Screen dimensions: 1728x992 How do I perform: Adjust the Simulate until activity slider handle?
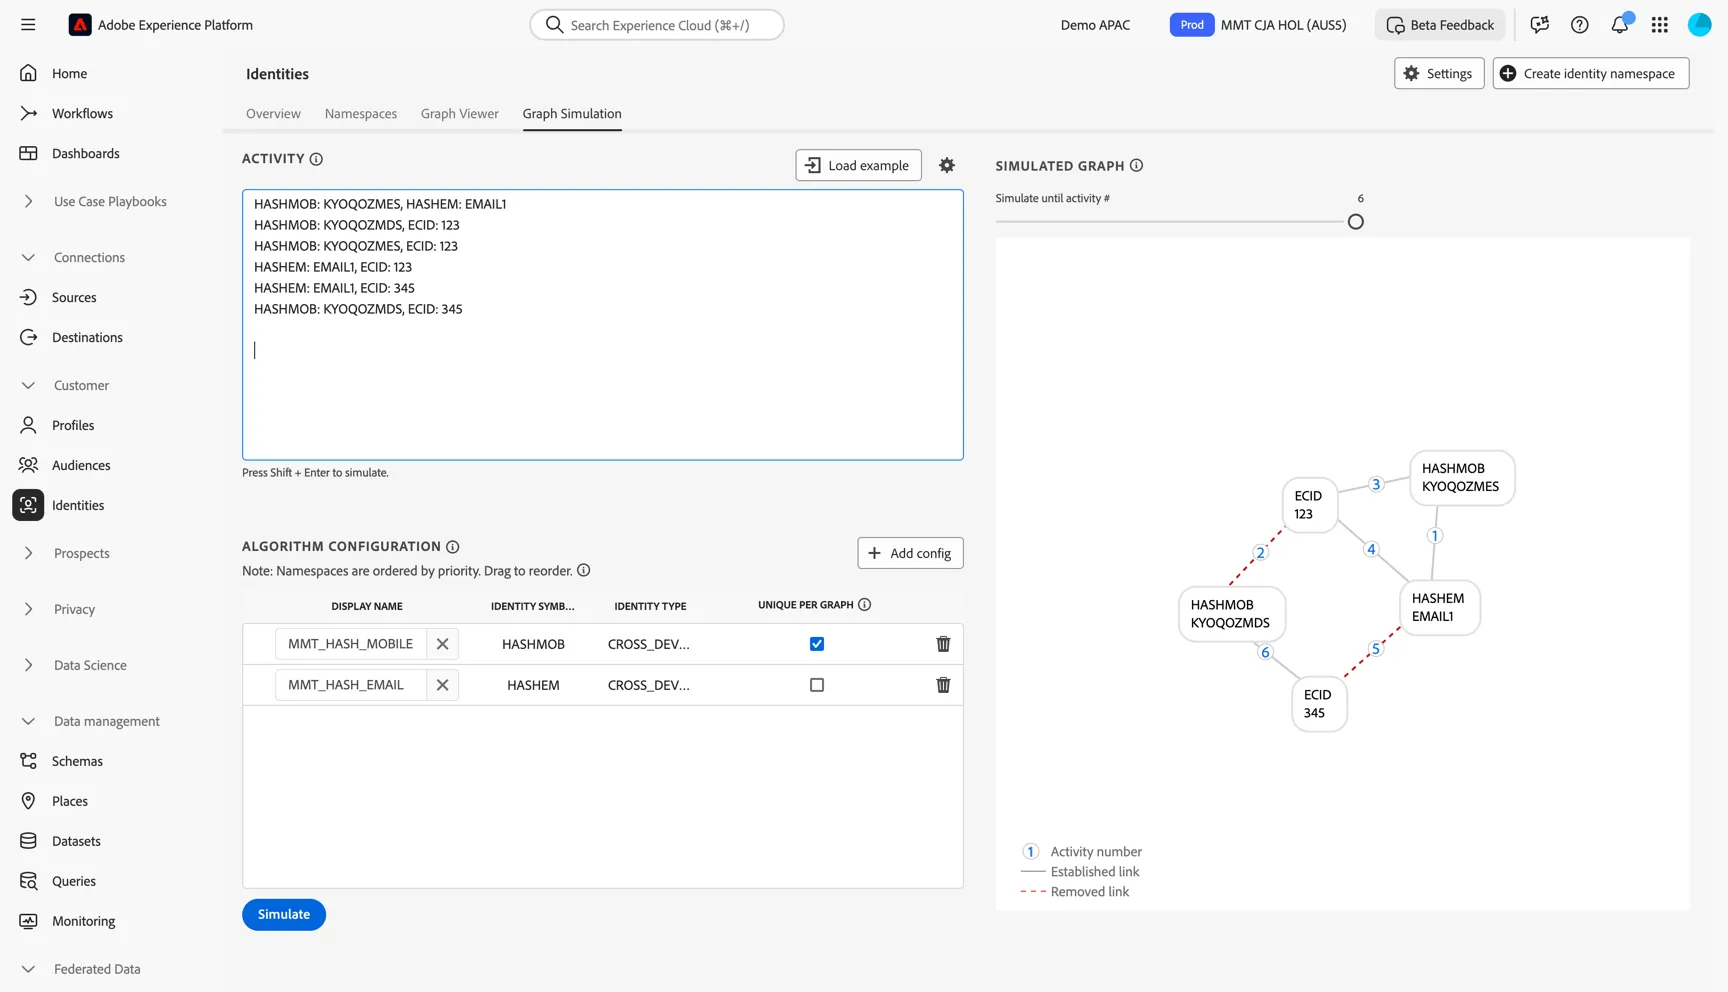pos(1356,222)
